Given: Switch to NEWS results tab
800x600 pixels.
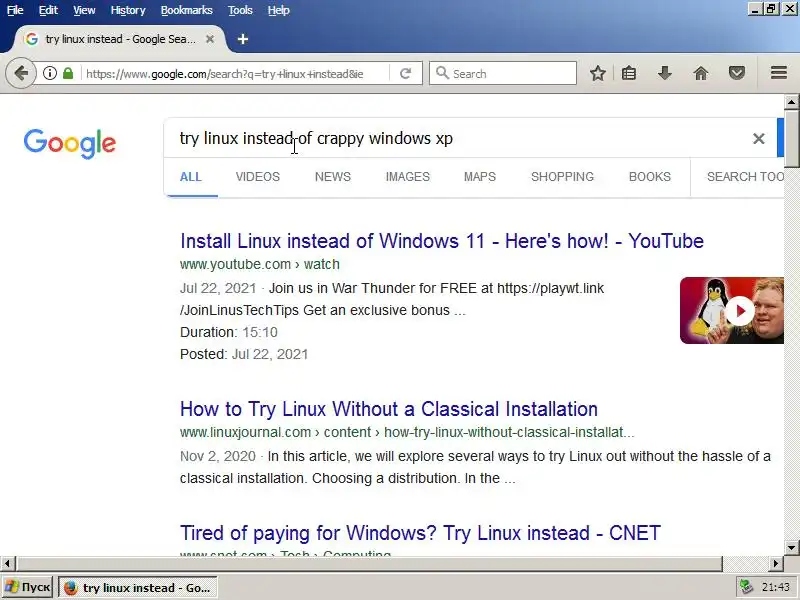Looking at the screenshot, I should (x=333, y=177).
